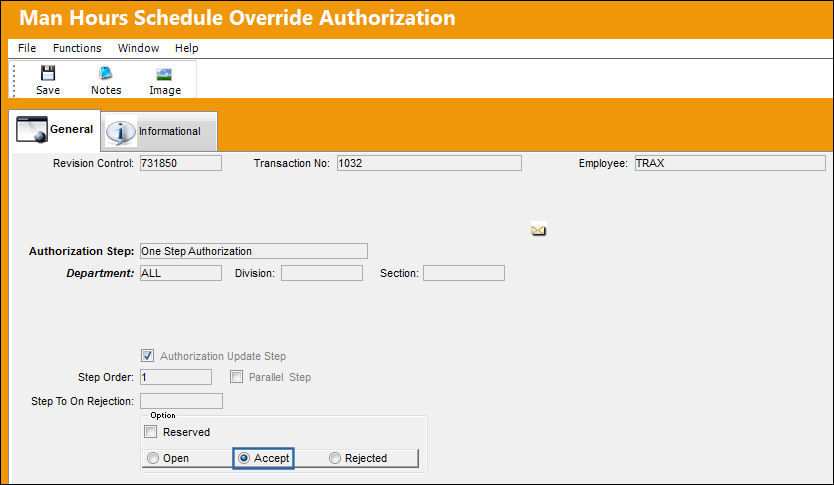This screenshot has width=834, height=485.
Task: Click the Revision Control label
Action: pyautogui.click(x=93, y=163)
